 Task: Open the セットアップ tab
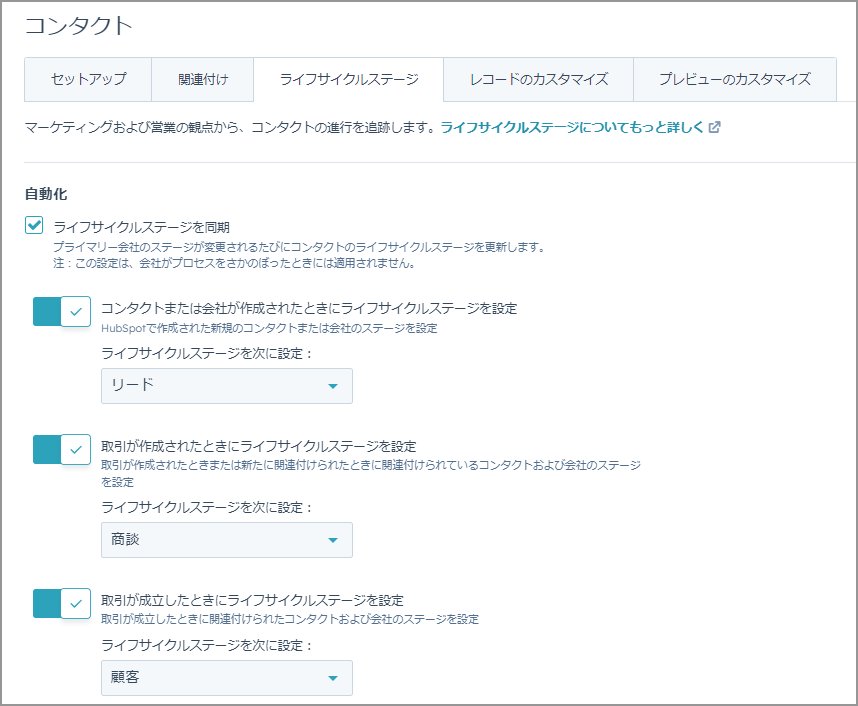pos(88,79)
